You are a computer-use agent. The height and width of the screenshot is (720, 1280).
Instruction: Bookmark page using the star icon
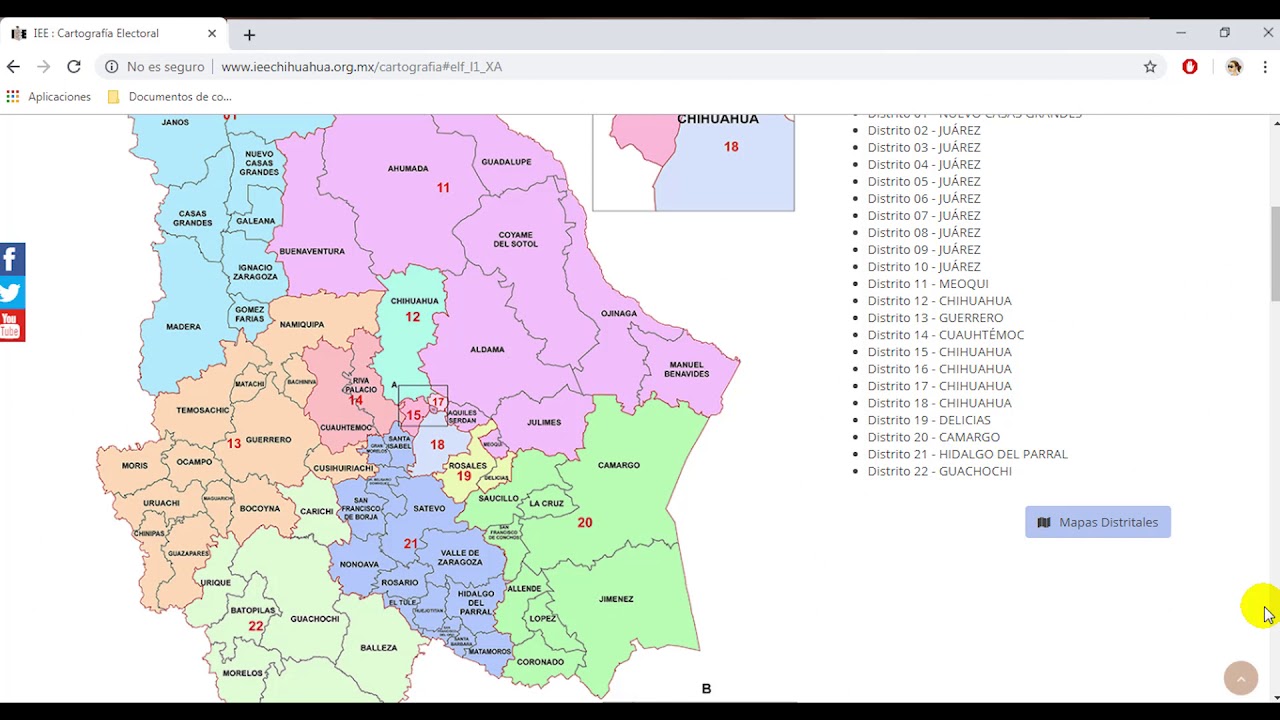[x=1150, y=67]
